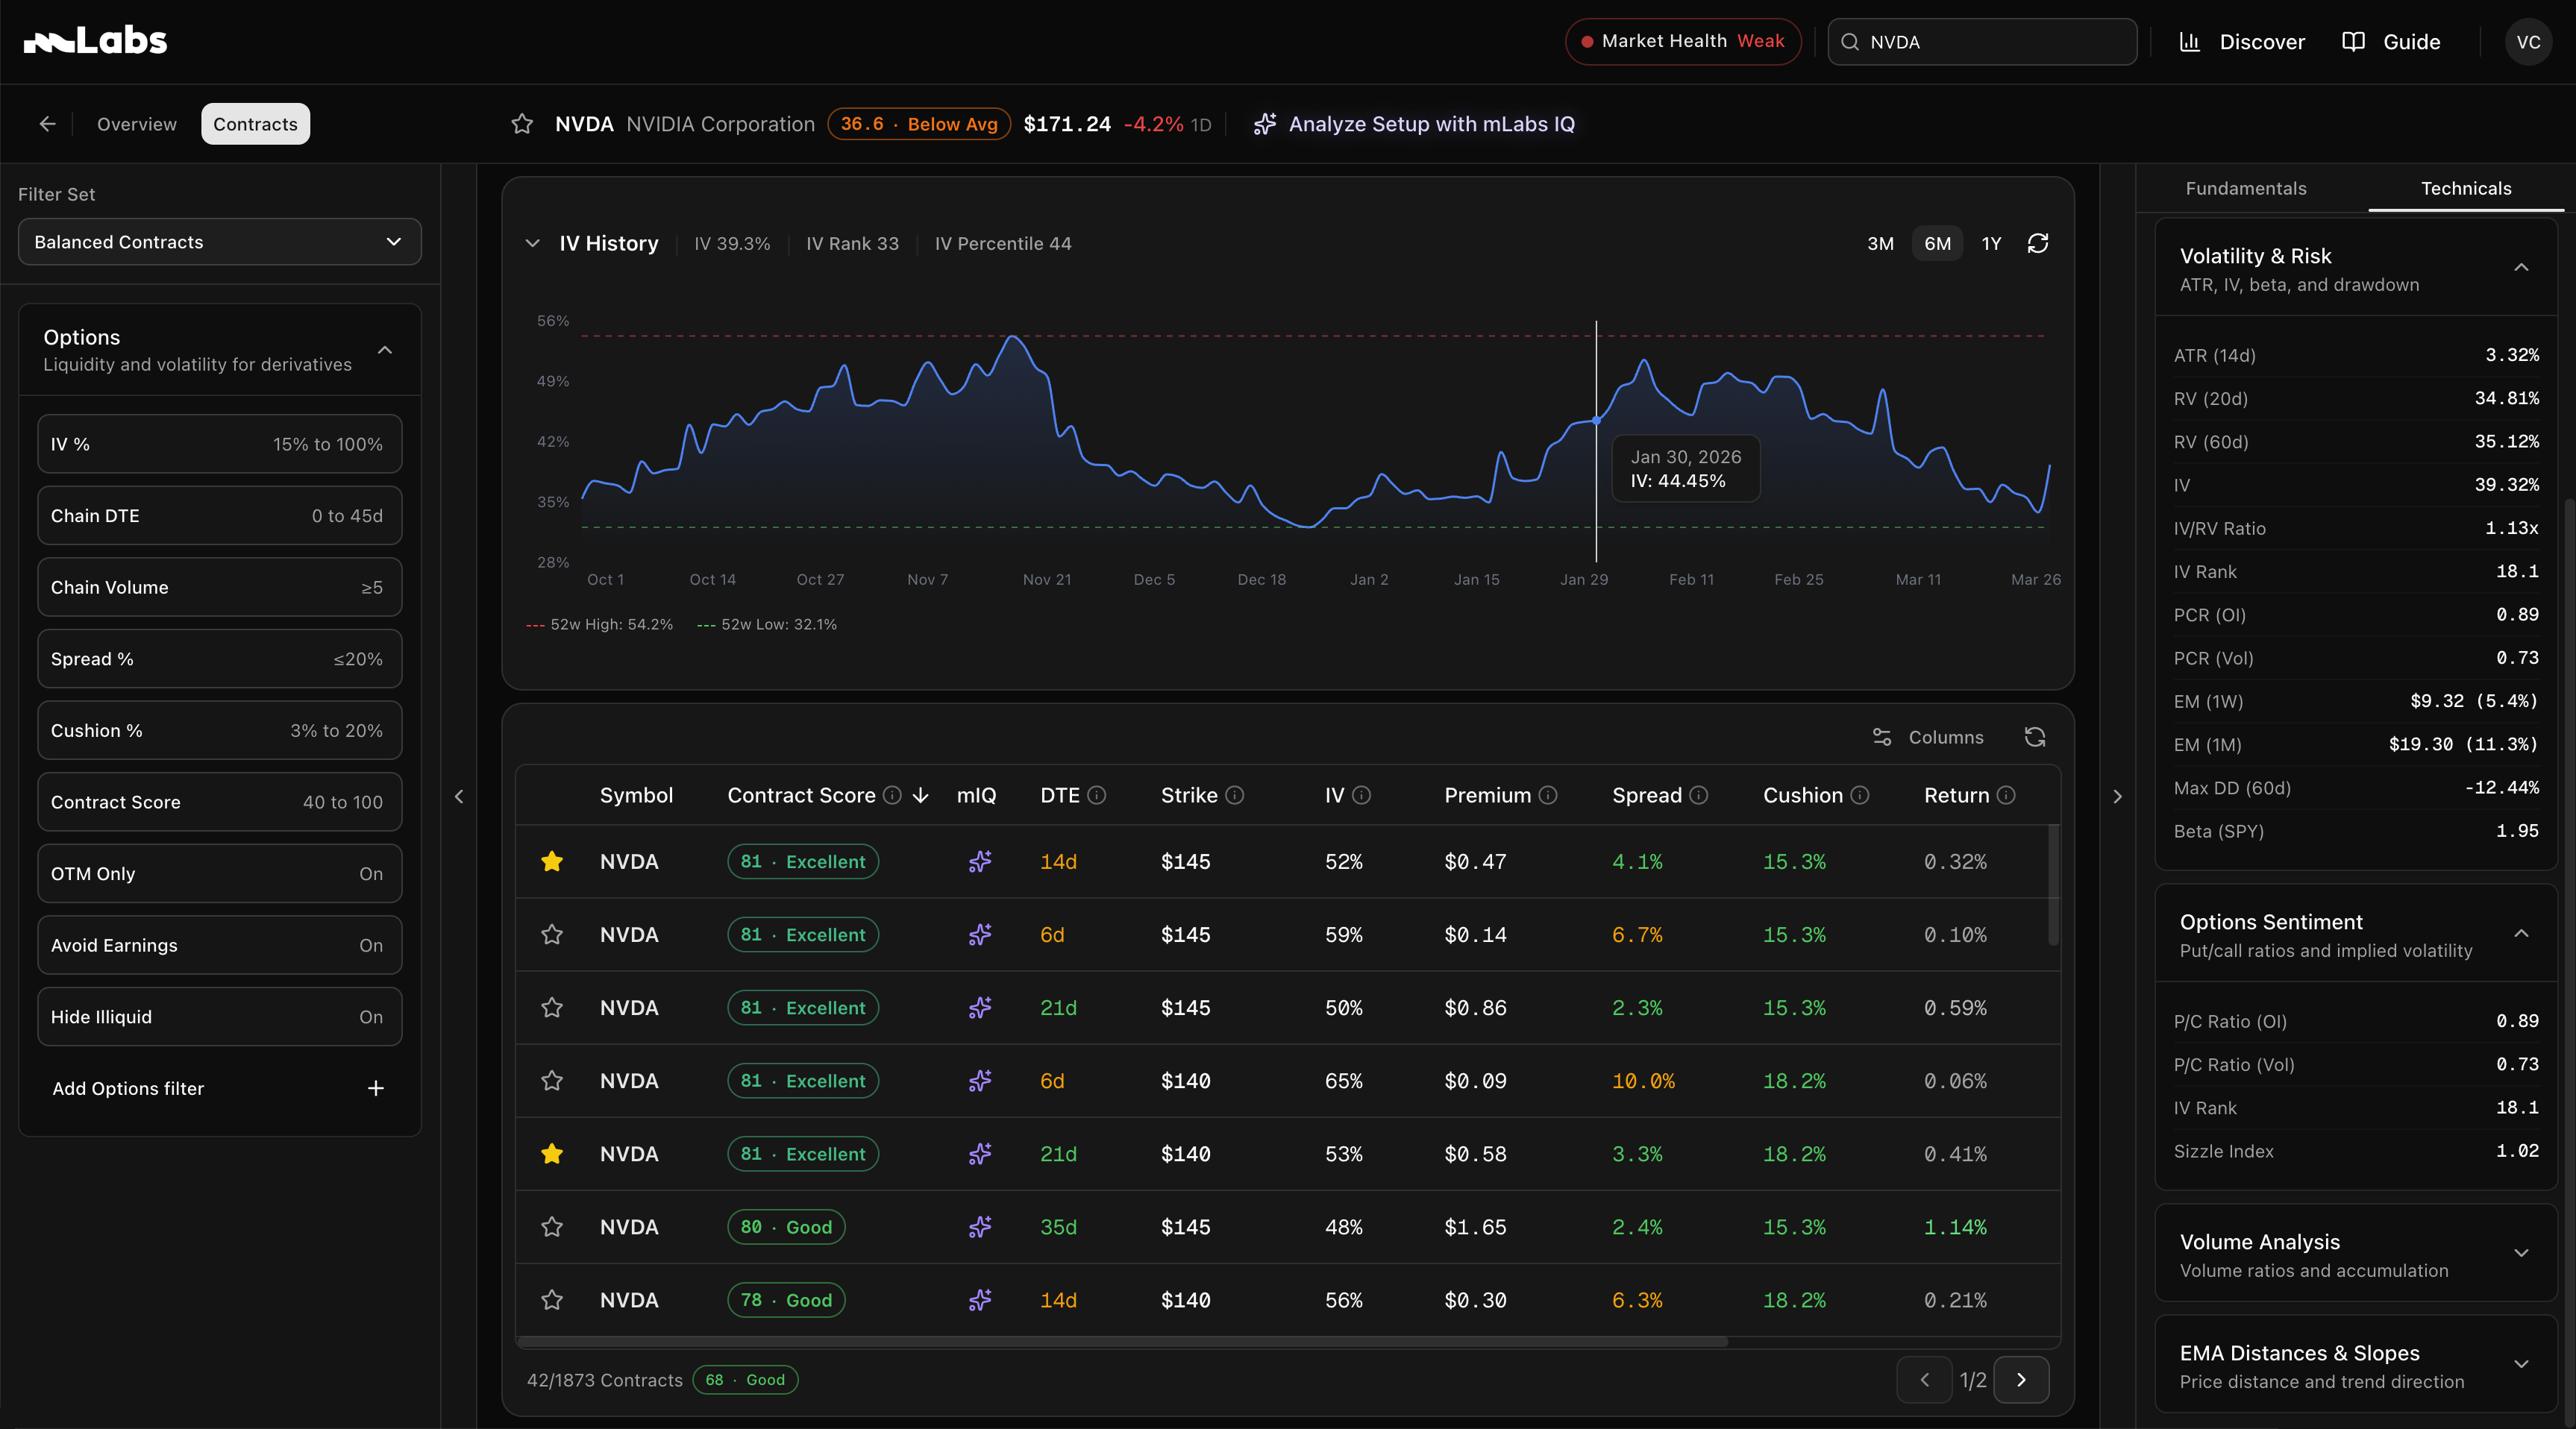Collapse the IV History panel
The width and height of the screenshot is (2576, 1429).
click(x=533, y=243)
